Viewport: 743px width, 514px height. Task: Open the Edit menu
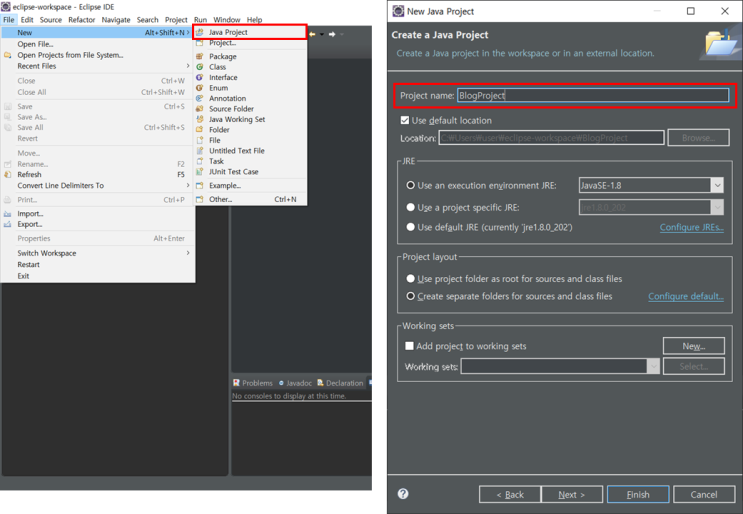tap(27, 19)
